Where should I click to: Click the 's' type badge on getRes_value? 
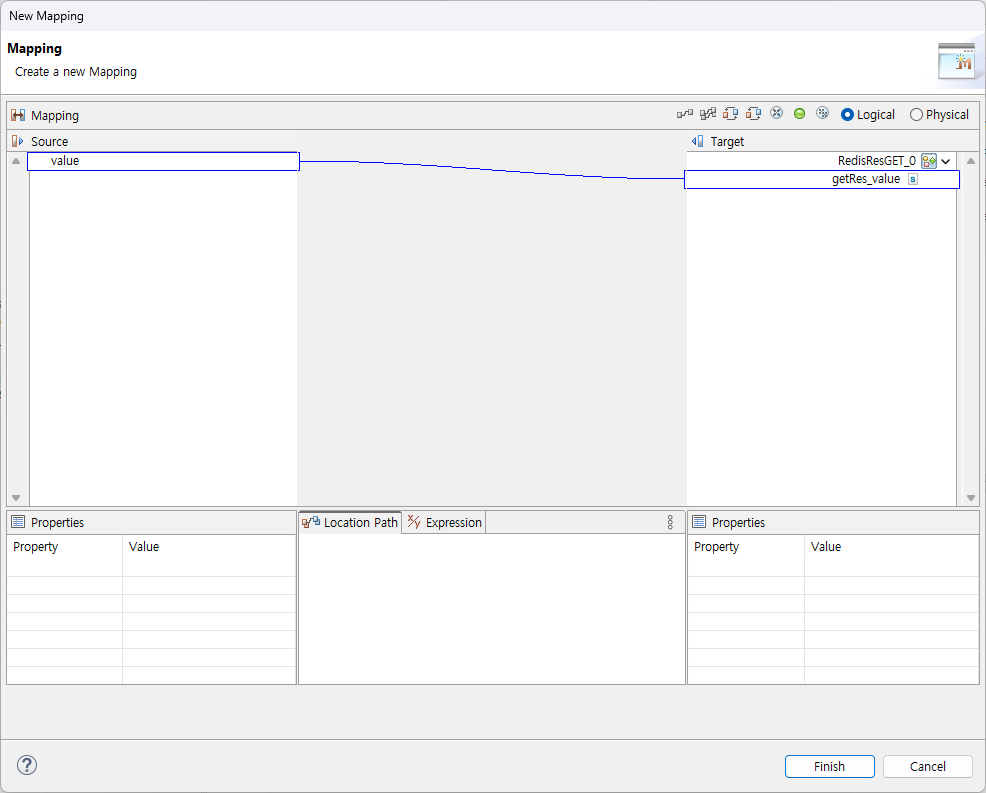pos(911,179)
